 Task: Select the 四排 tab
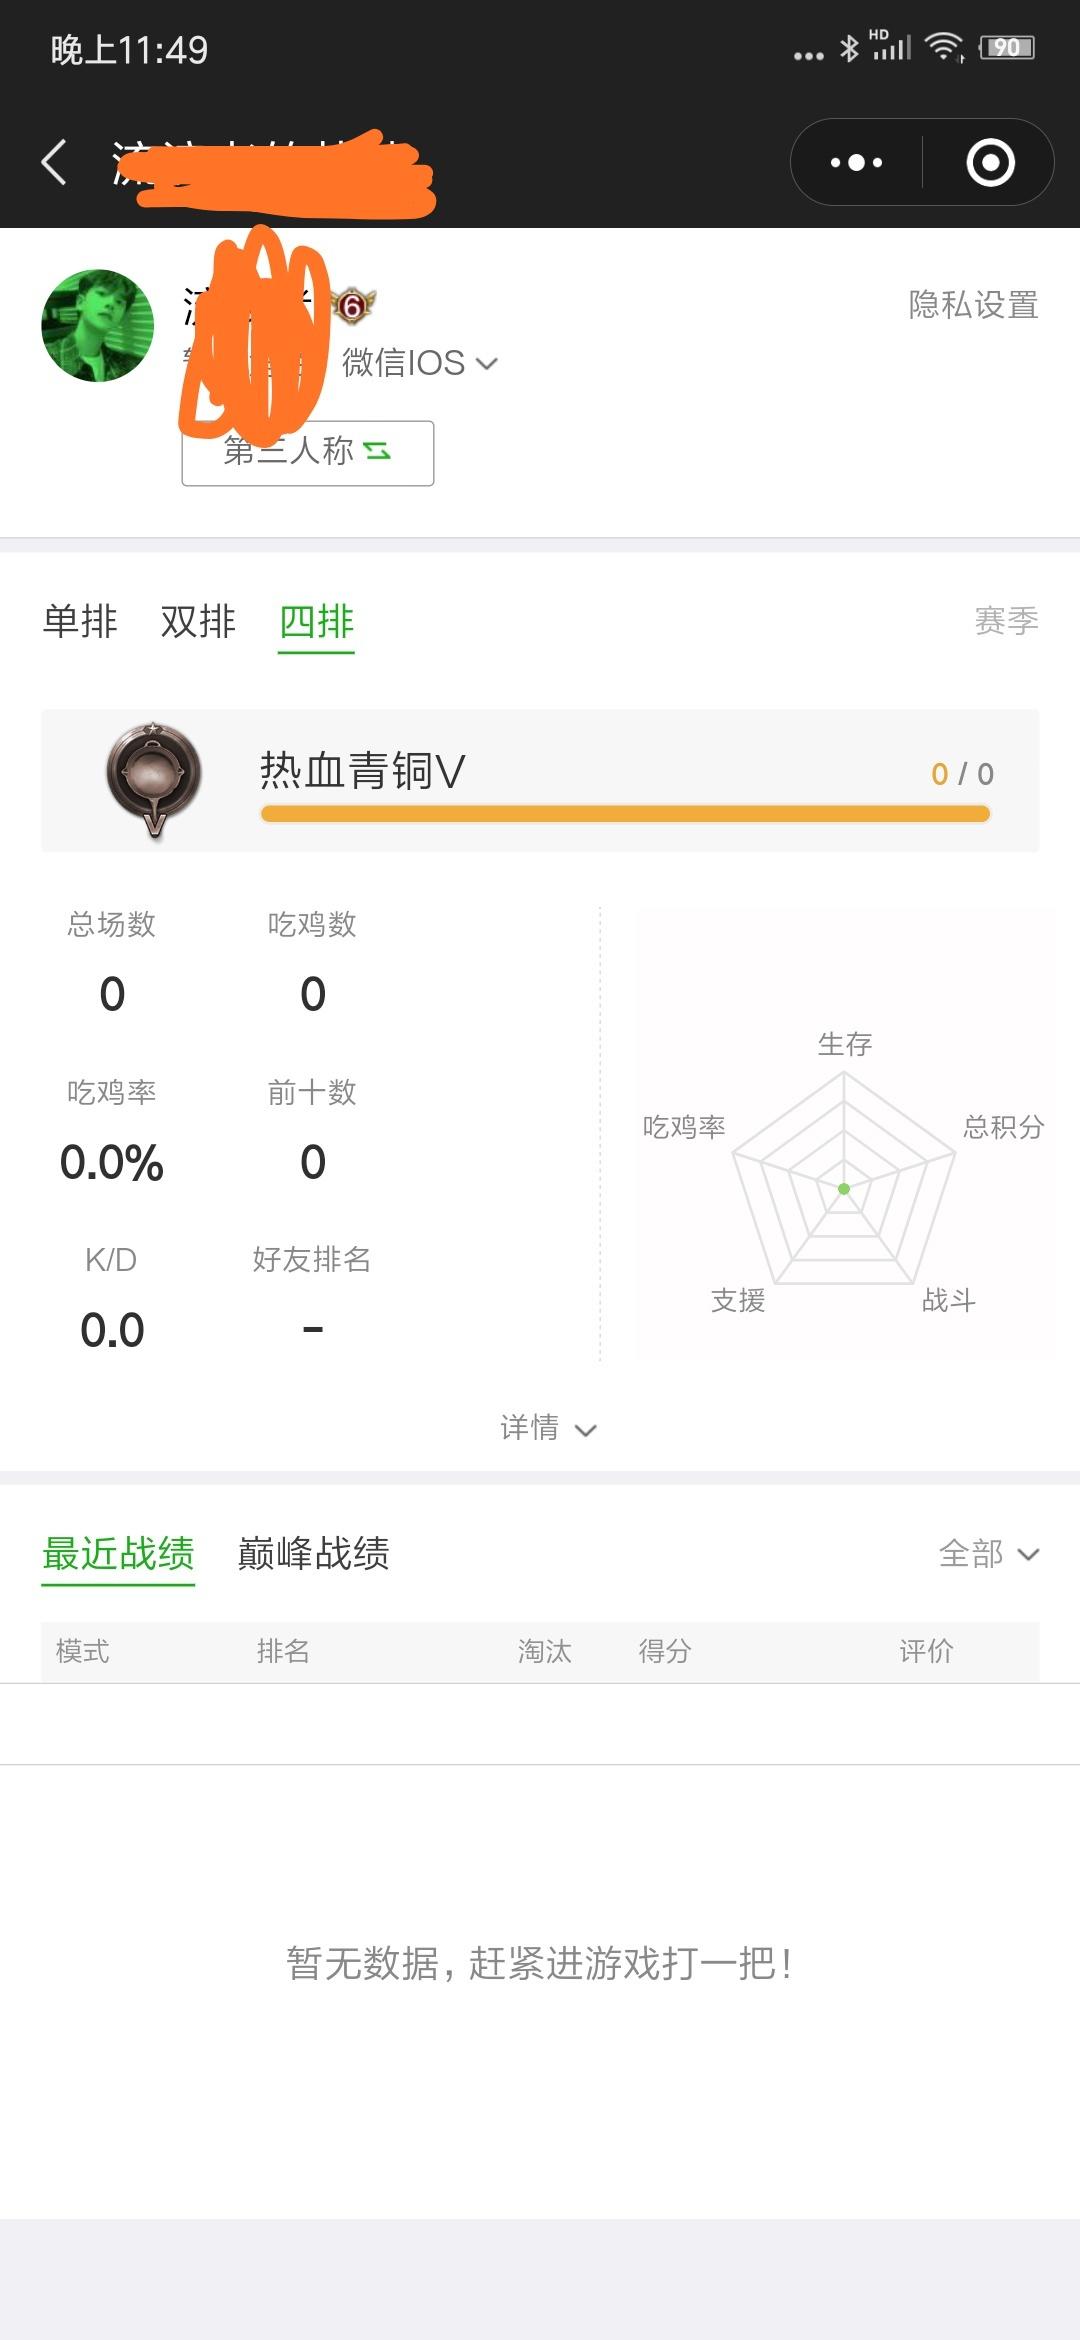coord(316,623)
